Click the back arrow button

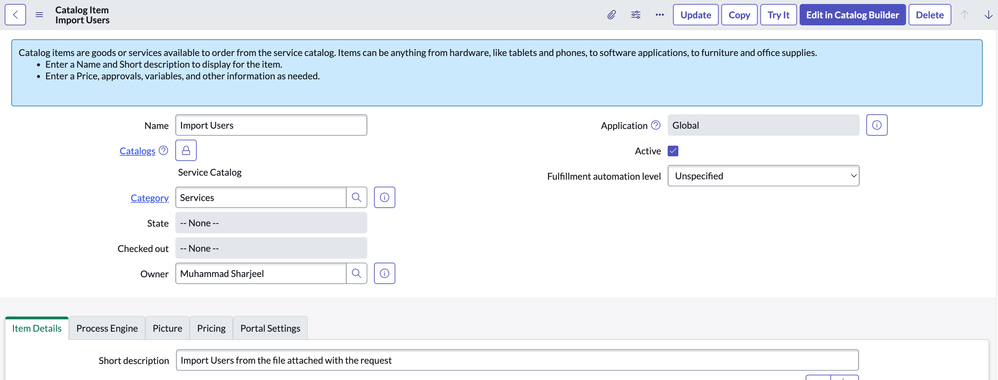point(15,15)
